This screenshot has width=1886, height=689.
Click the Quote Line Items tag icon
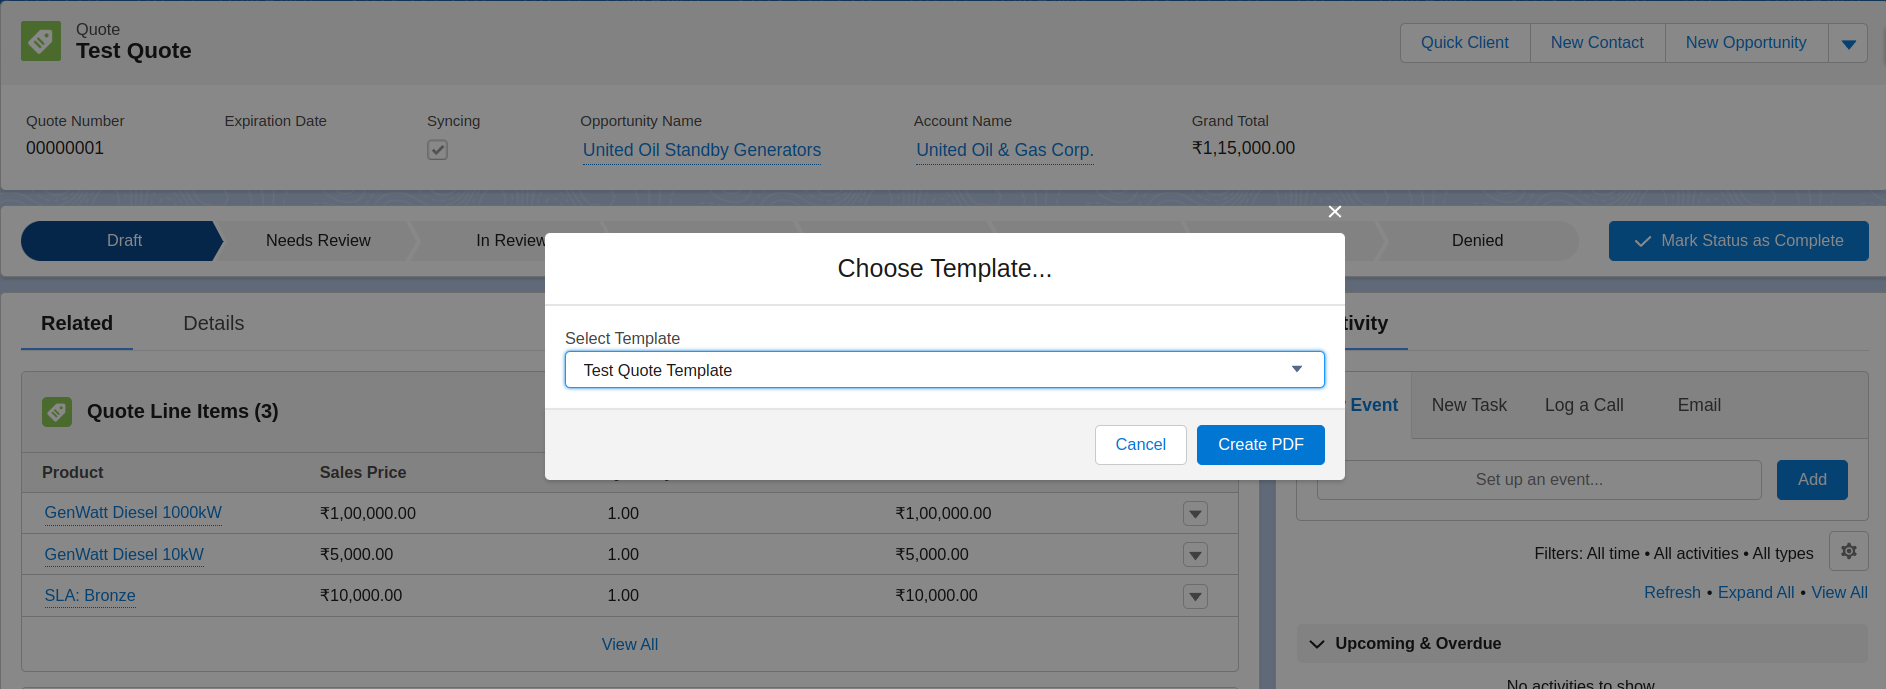57,411
